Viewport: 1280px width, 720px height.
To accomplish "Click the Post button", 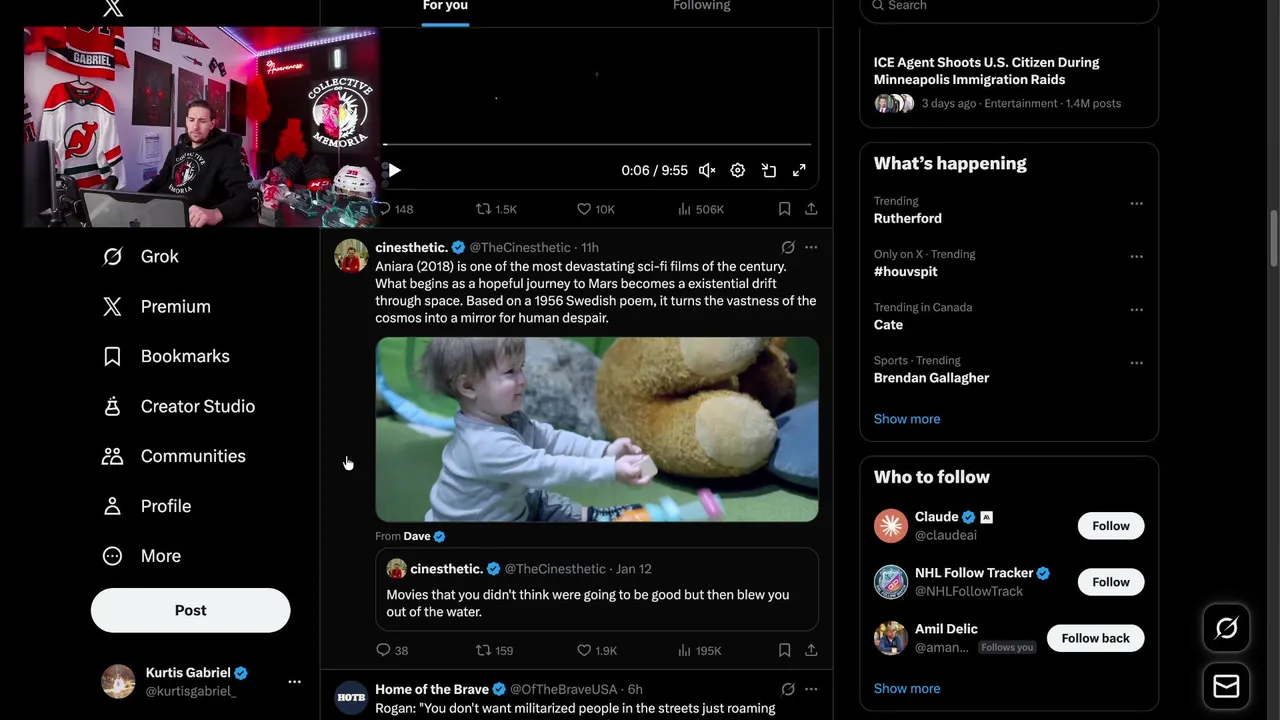I will point(190,610).
